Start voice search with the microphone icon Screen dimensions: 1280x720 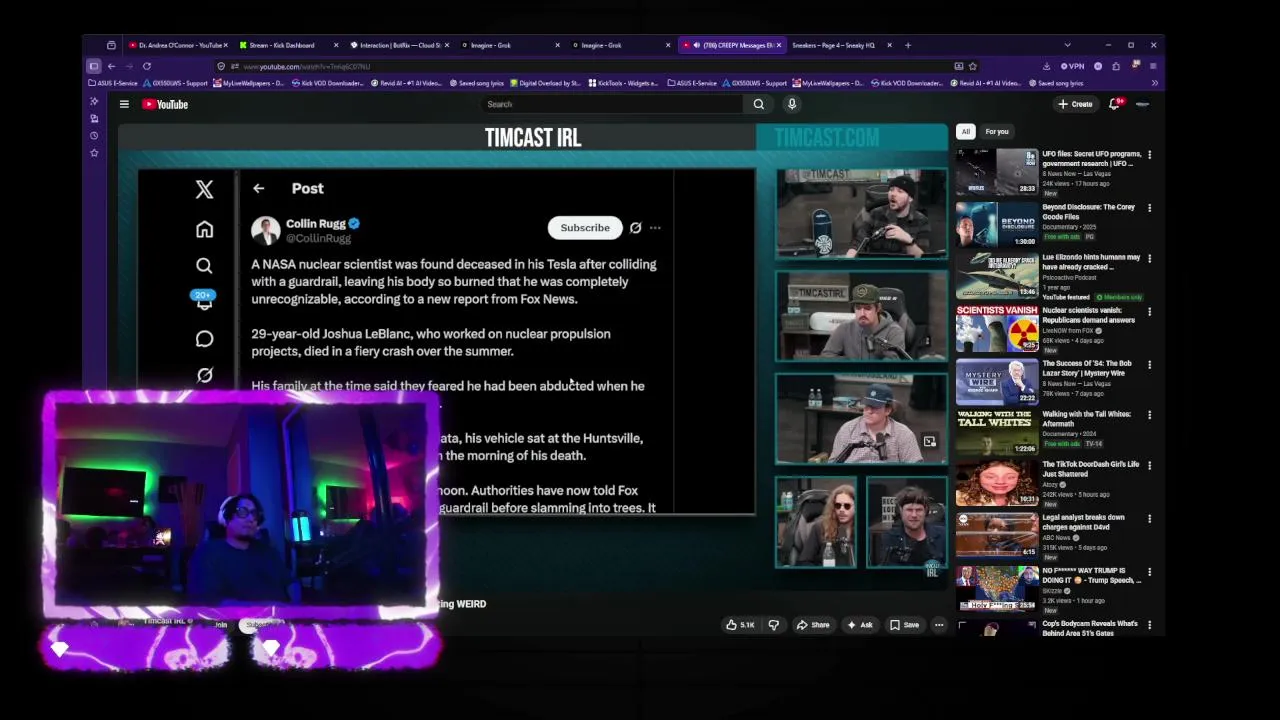(792, 104)
